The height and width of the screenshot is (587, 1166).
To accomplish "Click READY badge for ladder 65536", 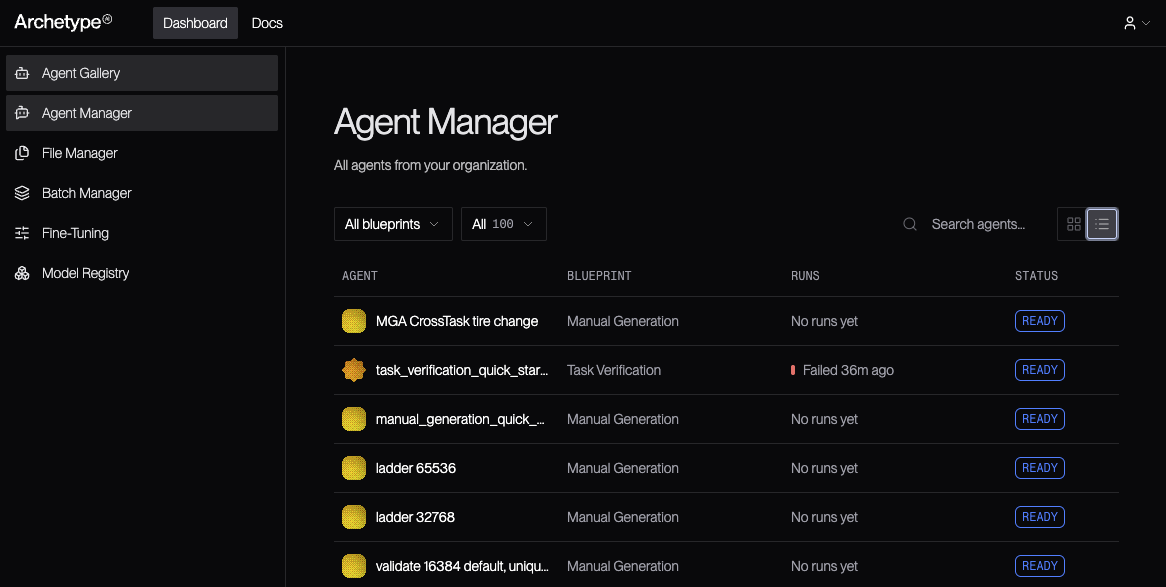I will coord(1040,468).
